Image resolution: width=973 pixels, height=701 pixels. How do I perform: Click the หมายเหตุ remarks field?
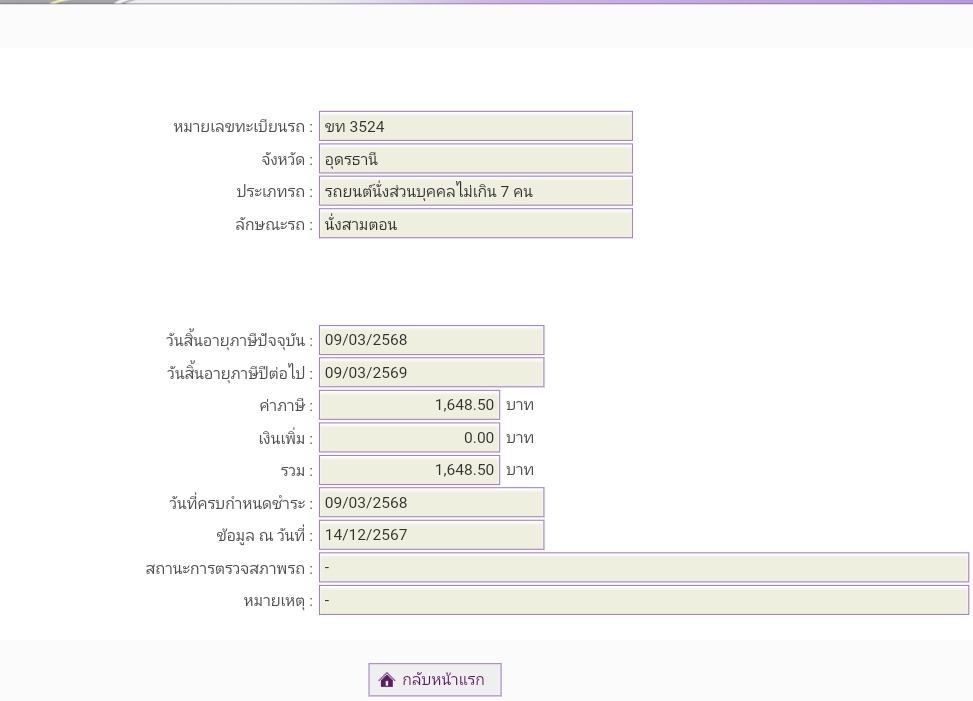(x=643, y=600)
